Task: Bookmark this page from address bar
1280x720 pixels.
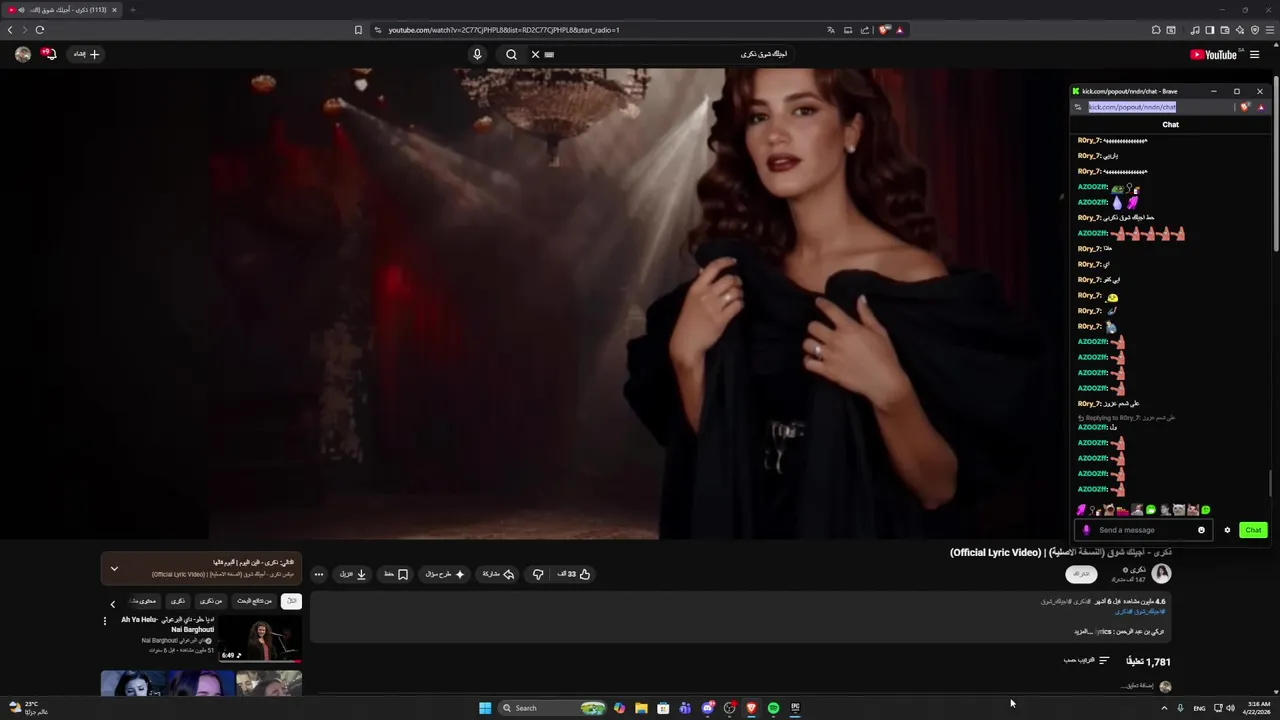Action: (x=358, y=30)
